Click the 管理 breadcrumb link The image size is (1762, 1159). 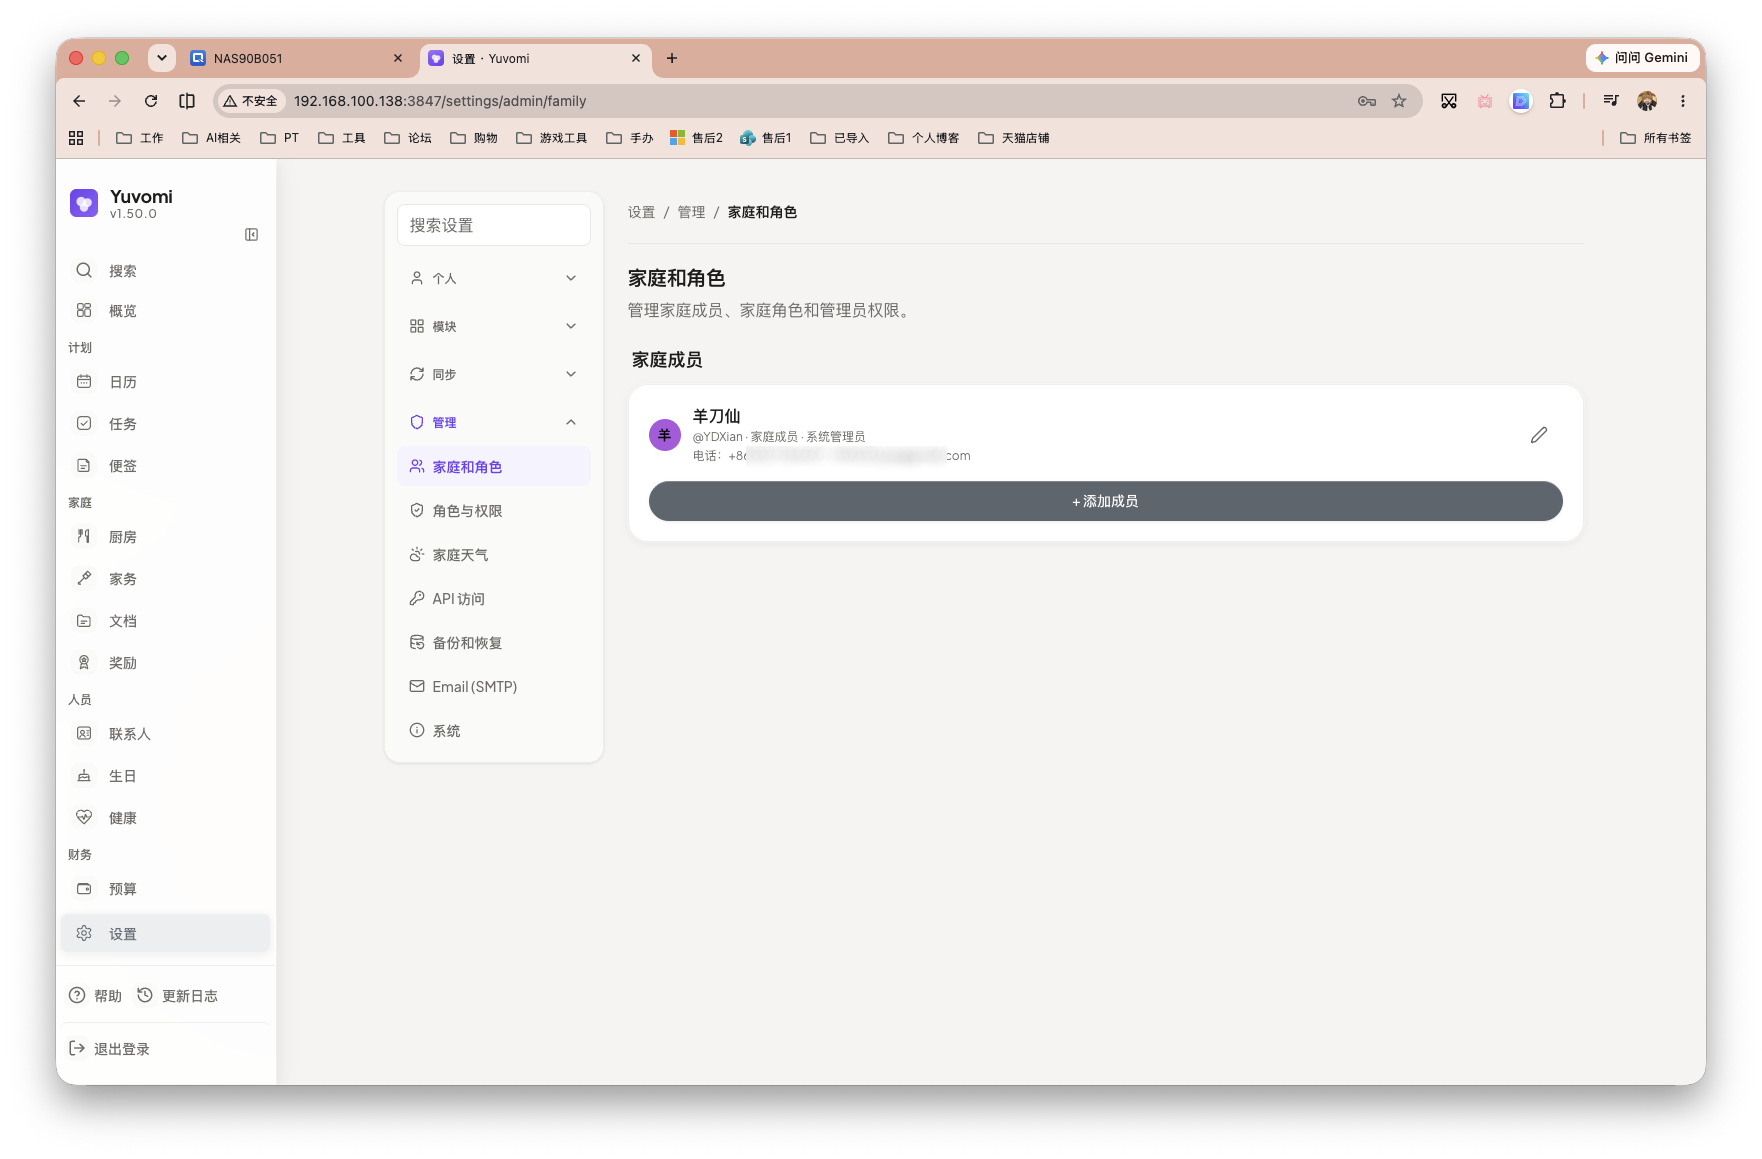tap(691, 212)
